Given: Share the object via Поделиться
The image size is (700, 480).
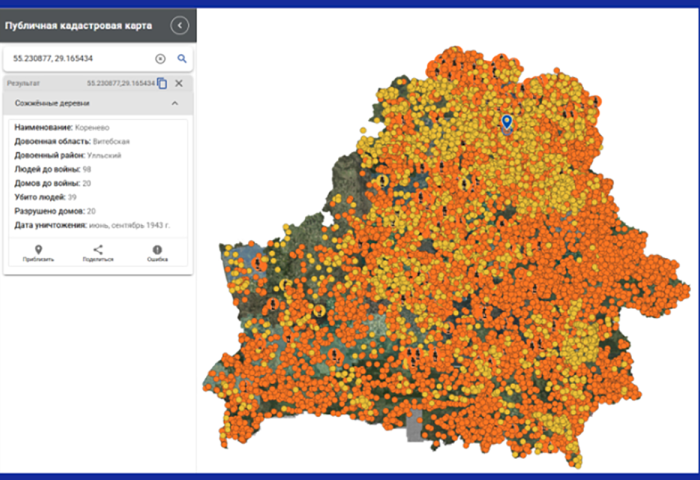Looking at the screenshot, I should (x=97, y=250).
